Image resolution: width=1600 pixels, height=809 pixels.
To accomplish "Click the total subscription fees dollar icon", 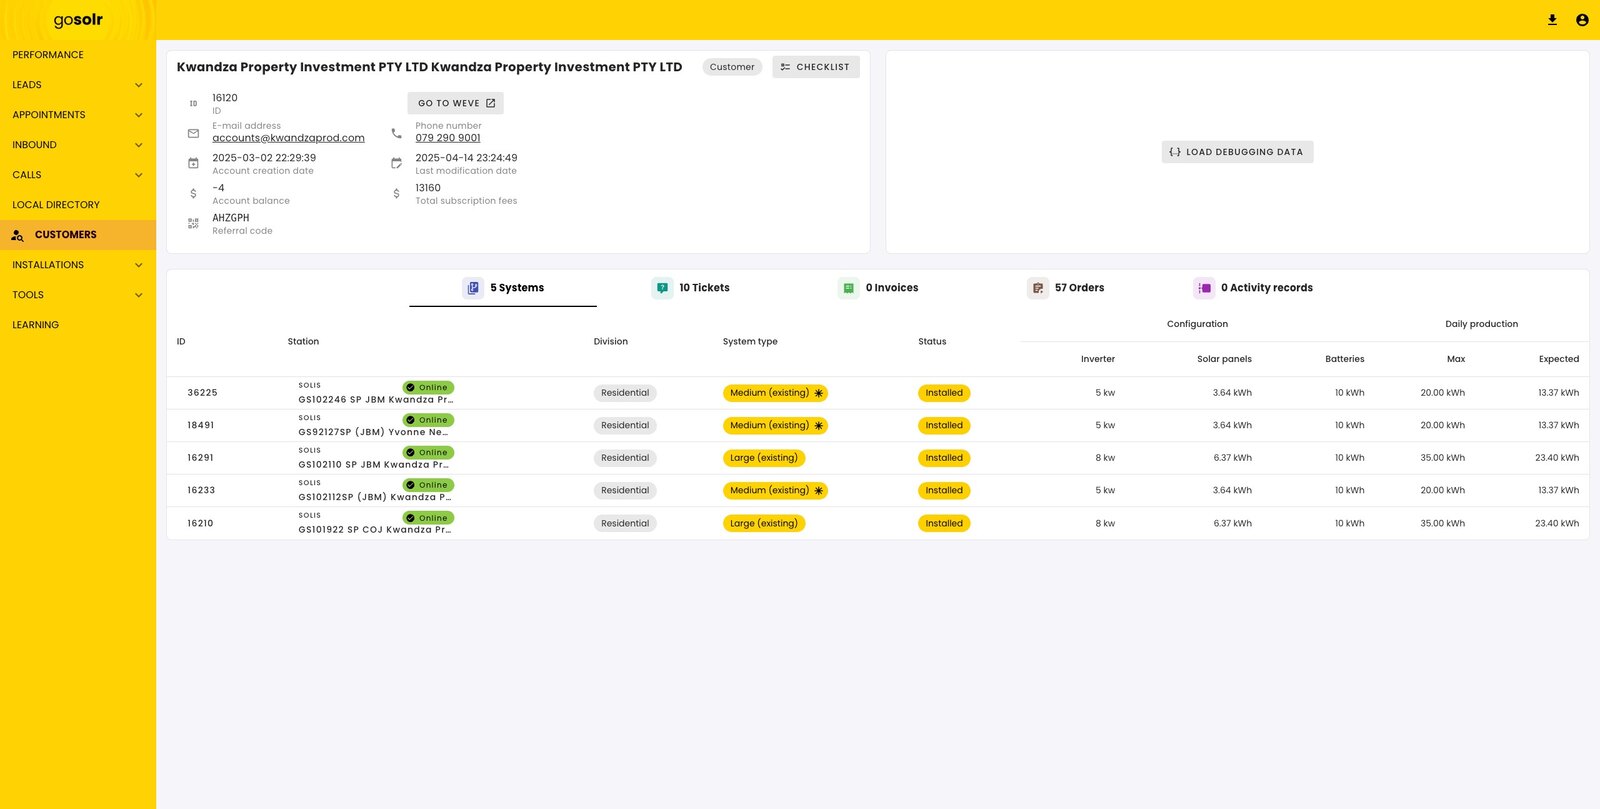I will point(397,193).
